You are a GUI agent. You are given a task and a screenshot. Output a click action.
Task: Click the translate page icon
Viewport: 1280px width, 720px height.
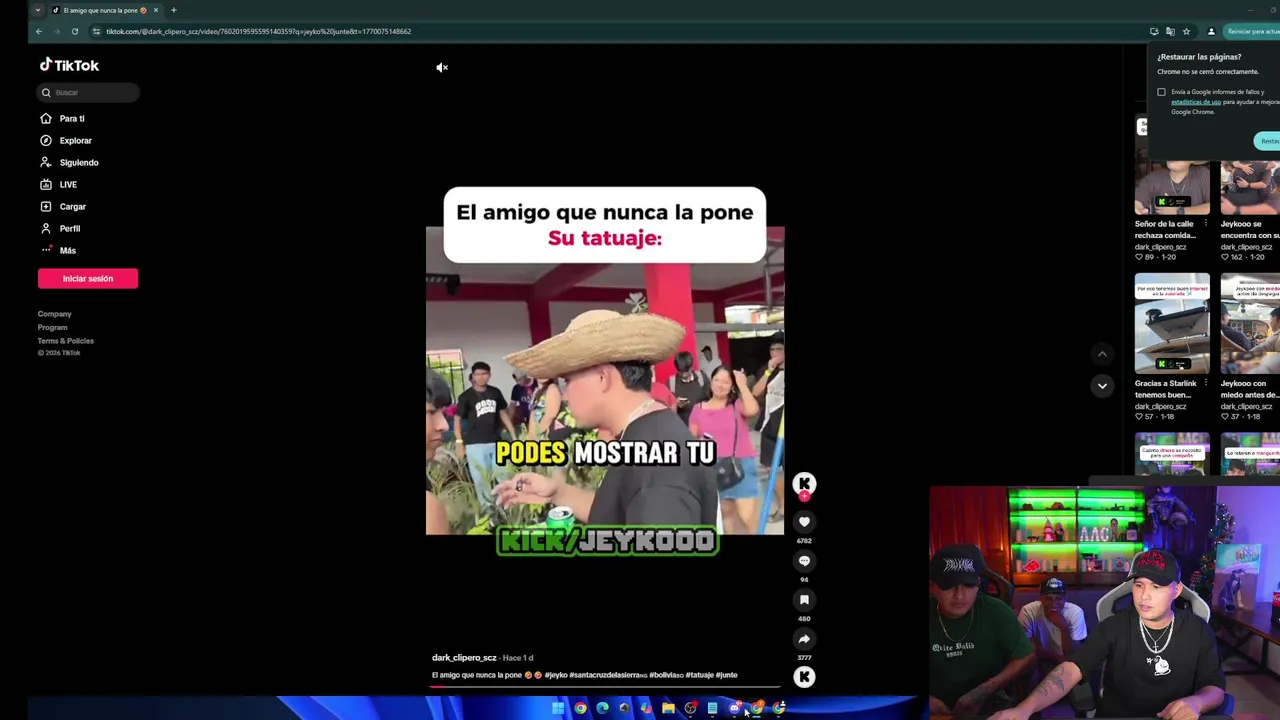coord(1170,31)
